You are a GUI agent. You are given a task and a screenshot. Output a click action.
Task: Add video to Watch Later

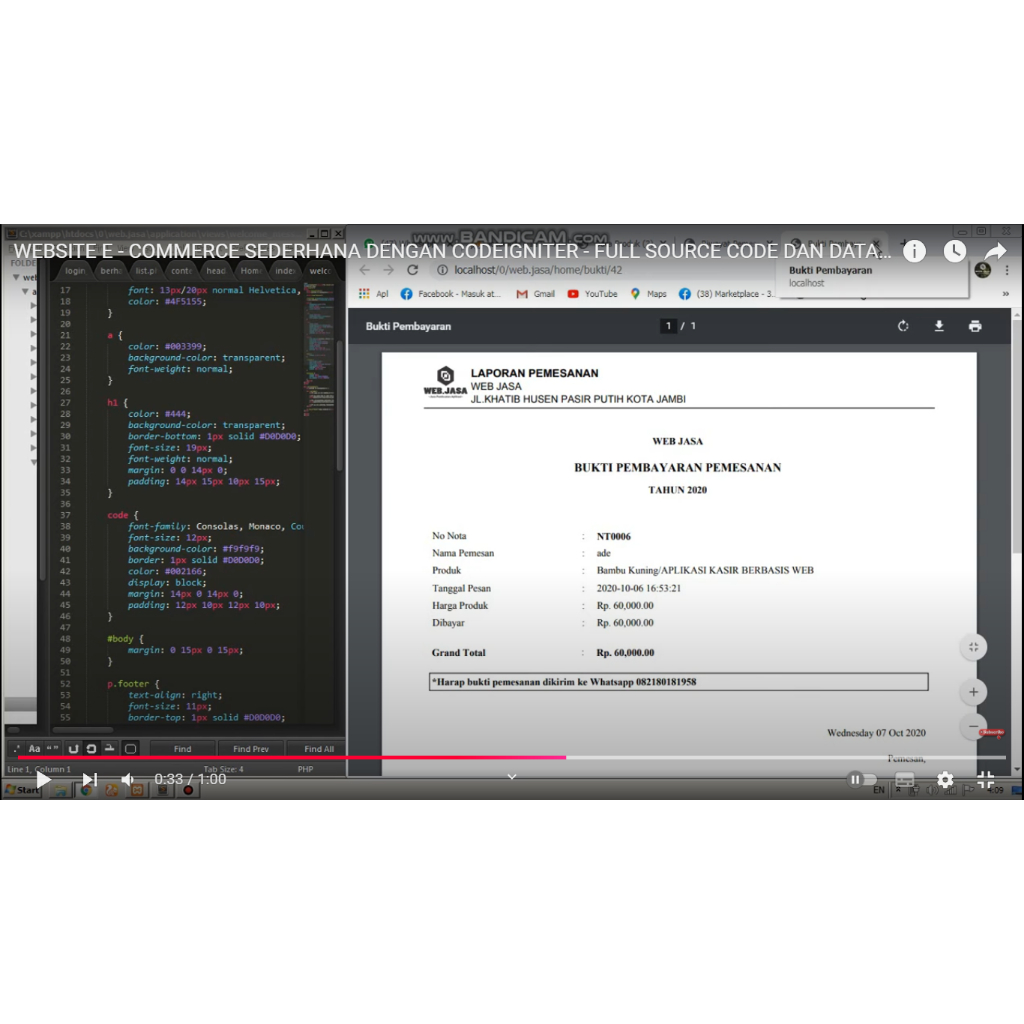click(x=955, y=251)
